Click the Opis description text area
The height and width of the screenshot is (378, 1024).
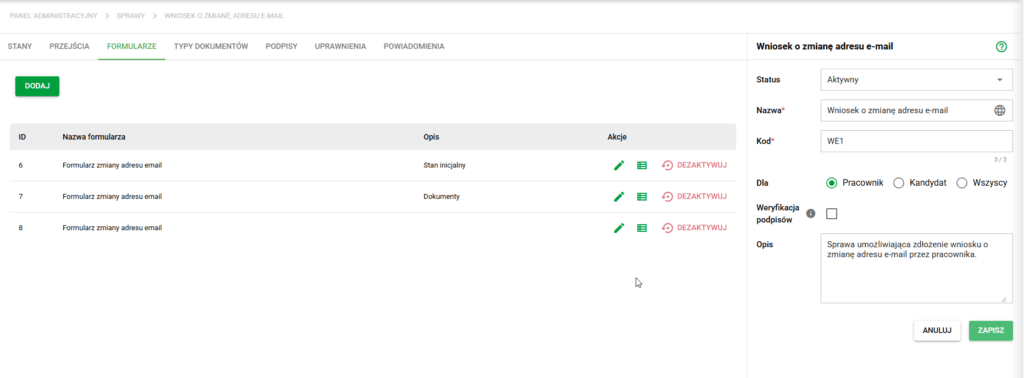[x=916, y=268]
